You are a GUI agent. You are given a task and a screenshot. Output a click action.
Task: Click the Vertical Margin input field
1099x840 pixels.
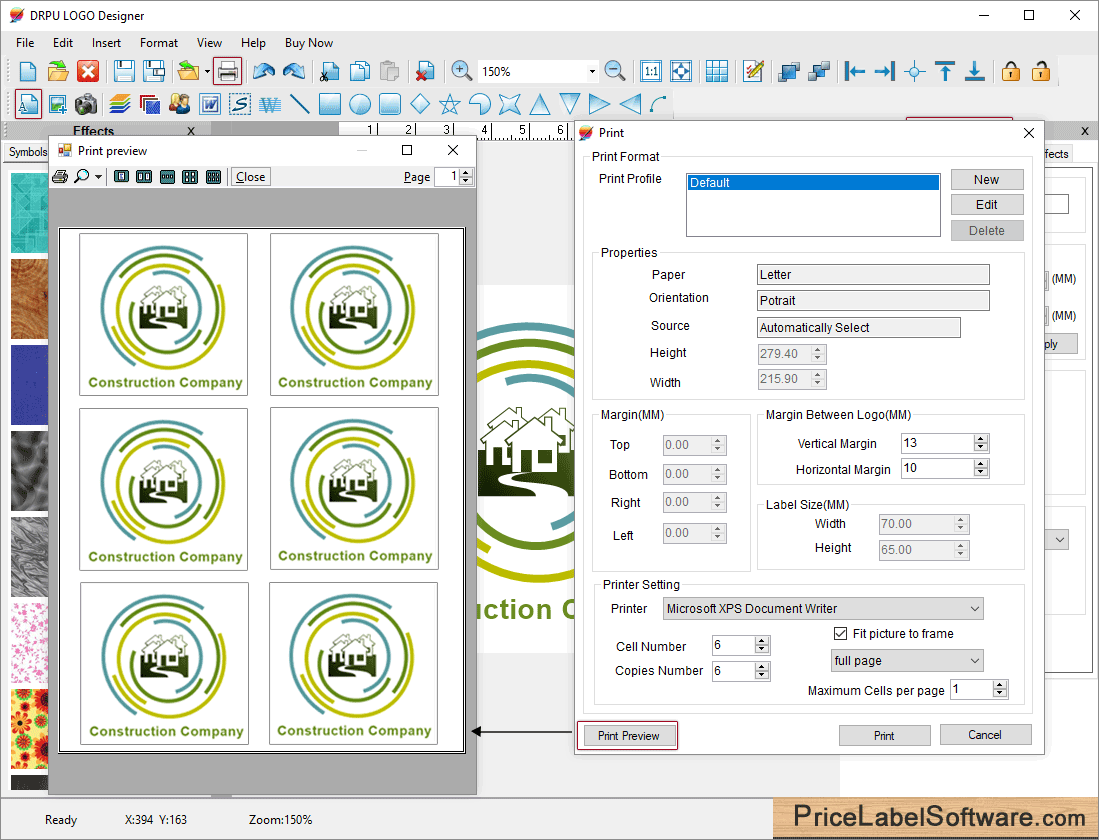click(x=937, y=443)
